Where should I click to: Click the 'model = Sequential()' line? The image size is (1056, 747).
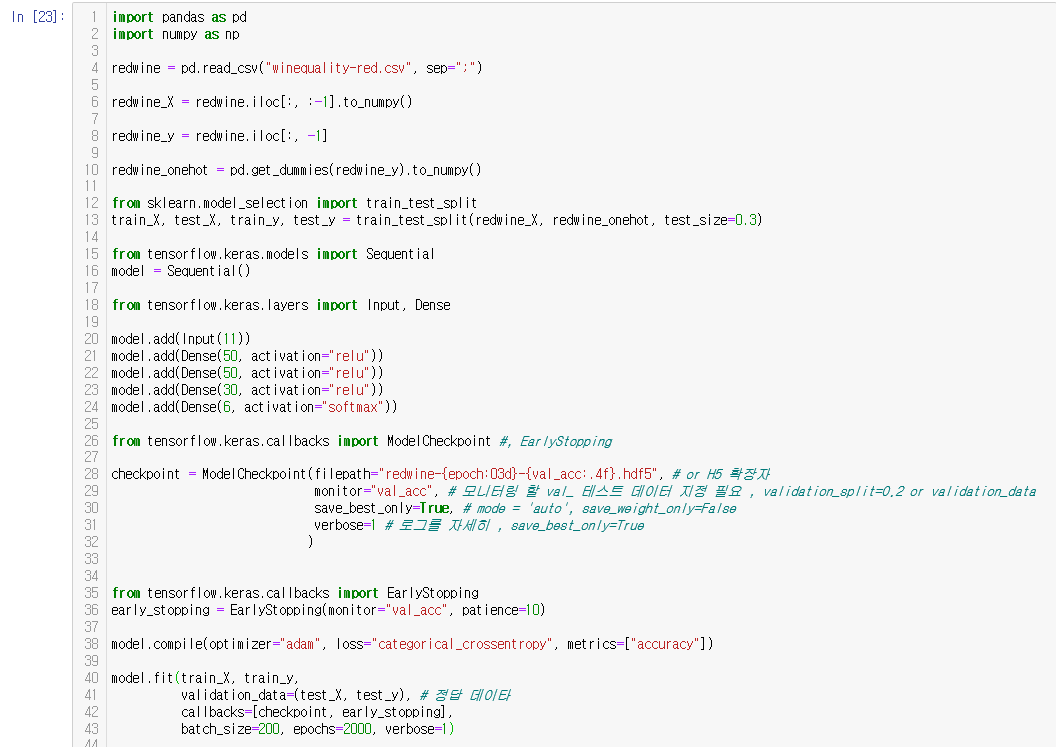point(181,271)
